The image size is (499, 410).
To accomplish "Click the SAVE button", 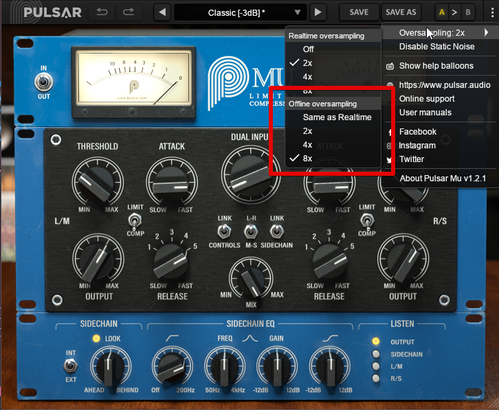I will [x=359, y=13].
